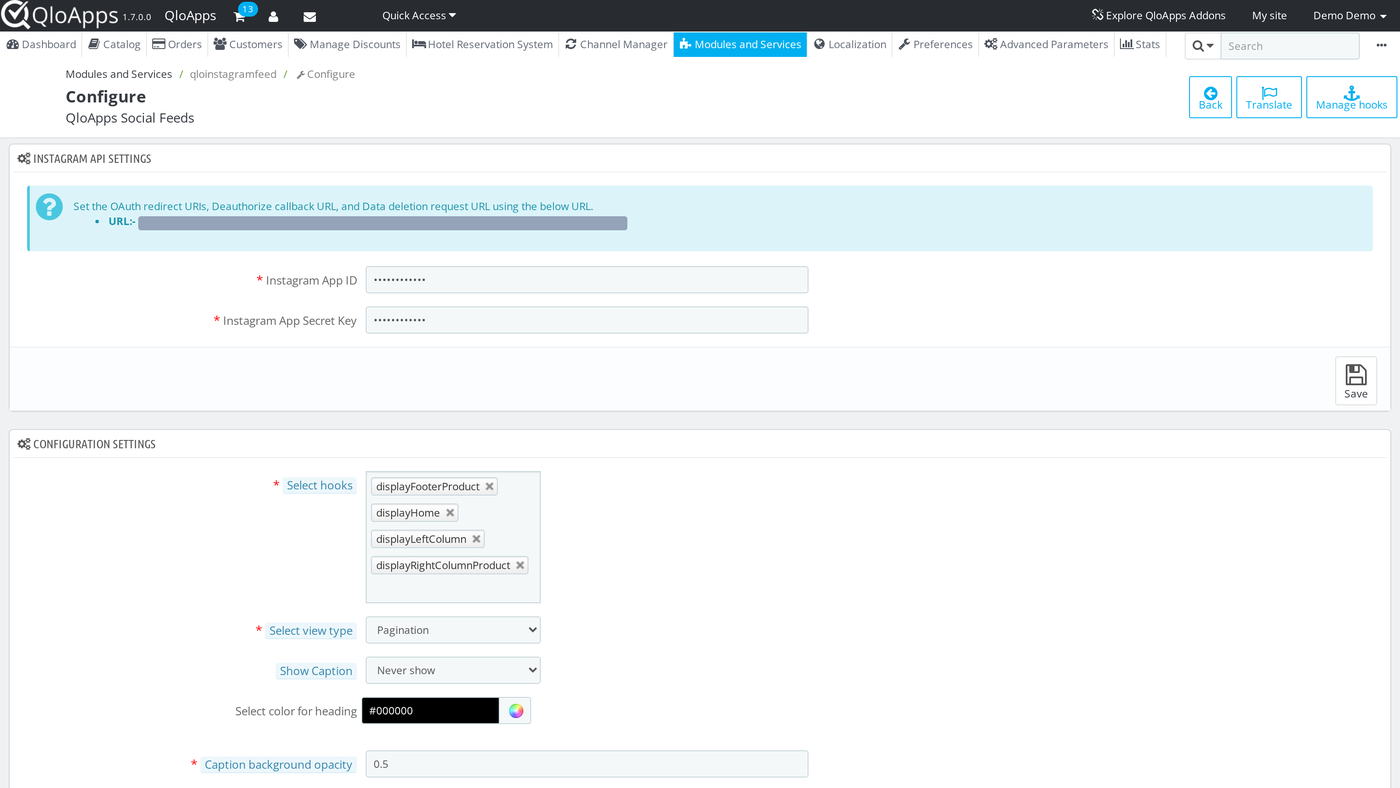Remove the displayFooterProduct hook tag

pyautogui.click(x=490, y=487)
